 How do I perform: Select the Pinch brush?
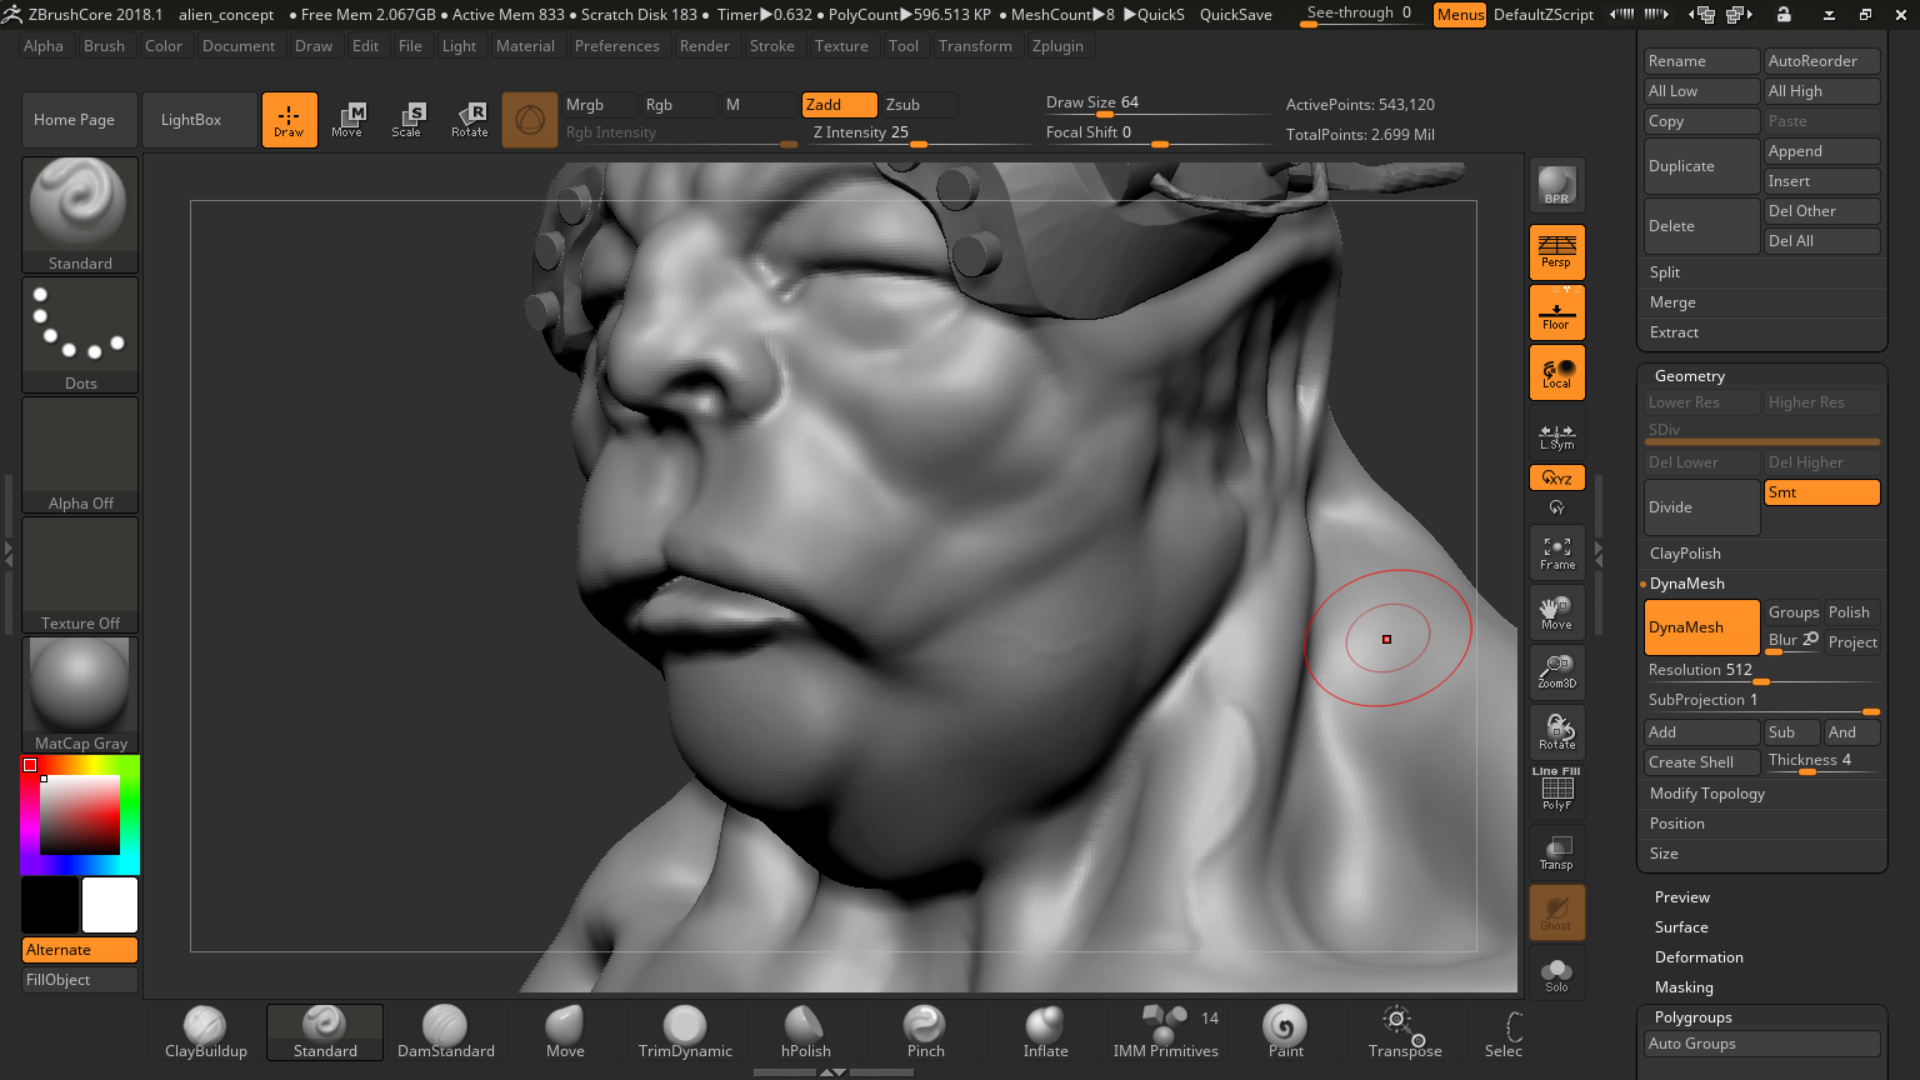tap(925, 1032)
